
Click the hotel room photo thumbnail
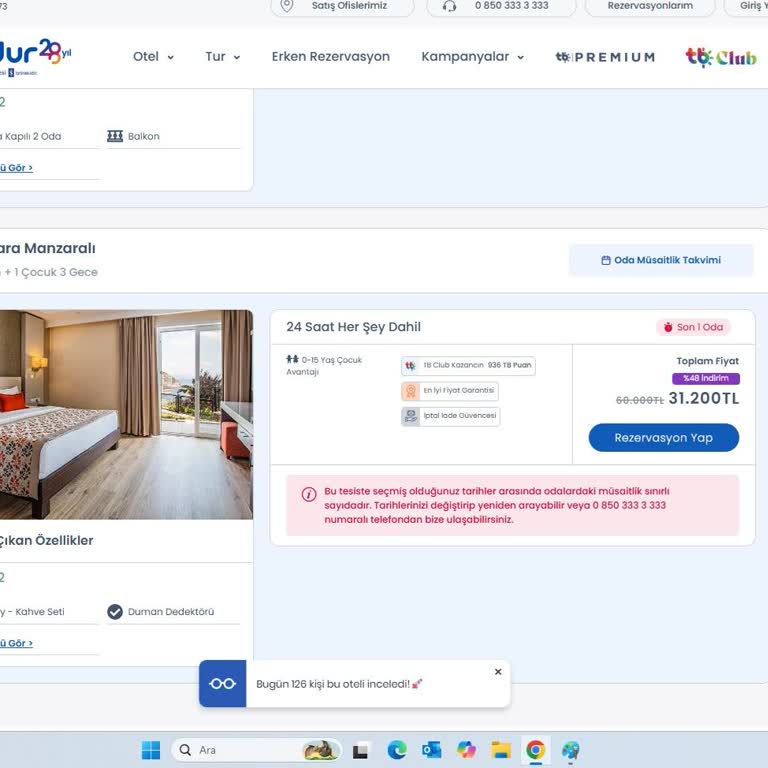click(126, 414)
